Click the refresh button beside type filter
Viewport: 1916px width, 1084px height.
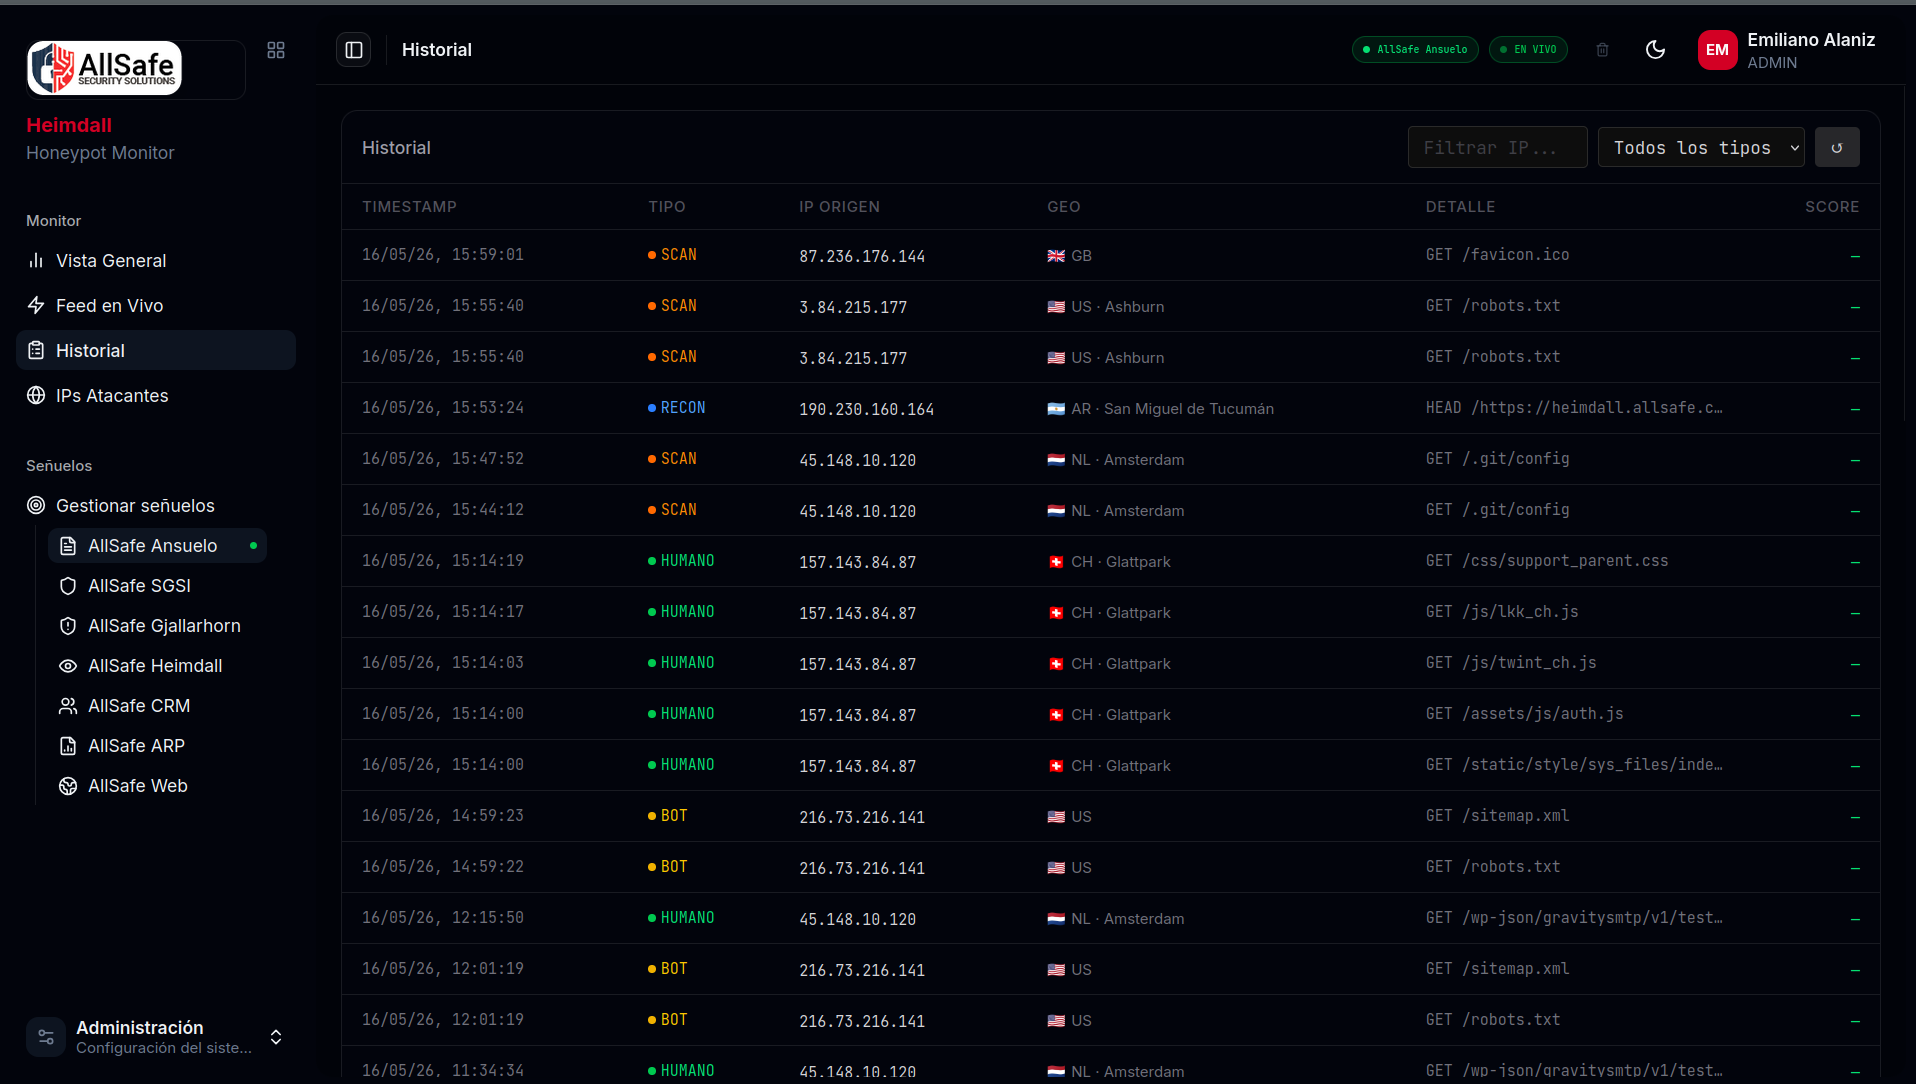1837,148
